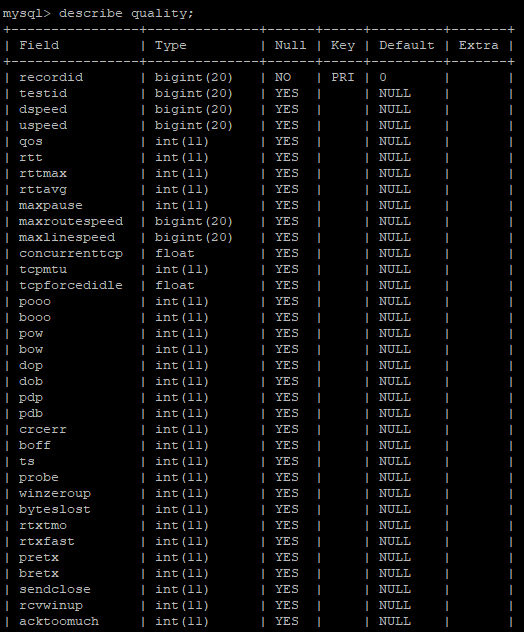Select the 'byteslost' field name
Viewport: 524px width, 632px height.
[x=55, y=509]
